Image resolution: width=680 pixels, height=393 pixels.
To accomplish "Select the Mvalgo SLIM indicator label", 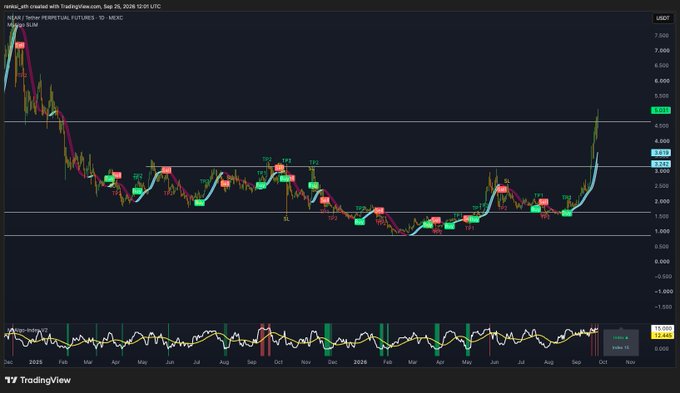I will (x=23, y=25).
